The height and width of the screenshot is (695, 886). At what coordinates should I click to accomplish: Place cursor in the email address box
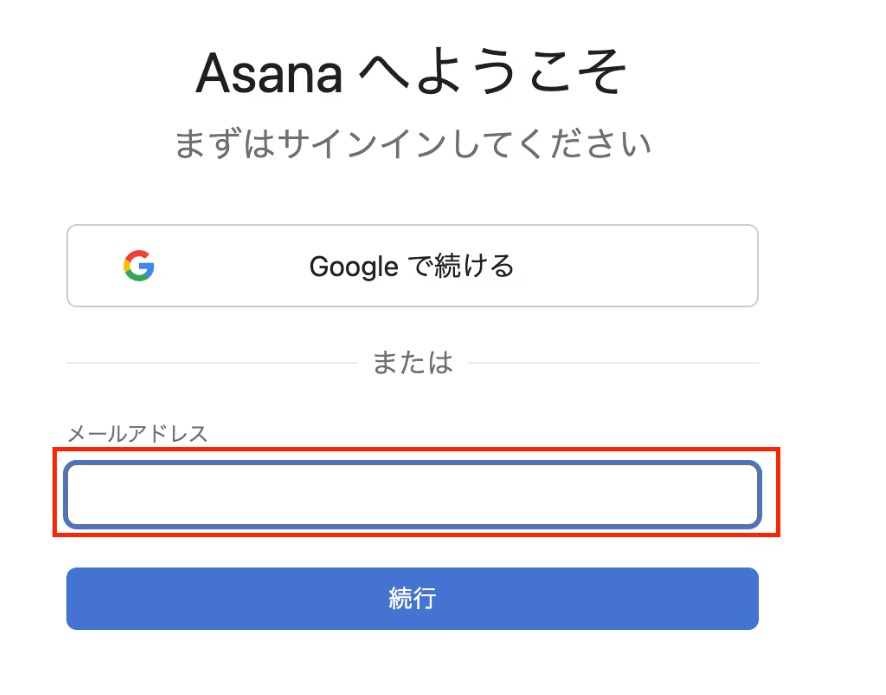[x=412, y=494]
